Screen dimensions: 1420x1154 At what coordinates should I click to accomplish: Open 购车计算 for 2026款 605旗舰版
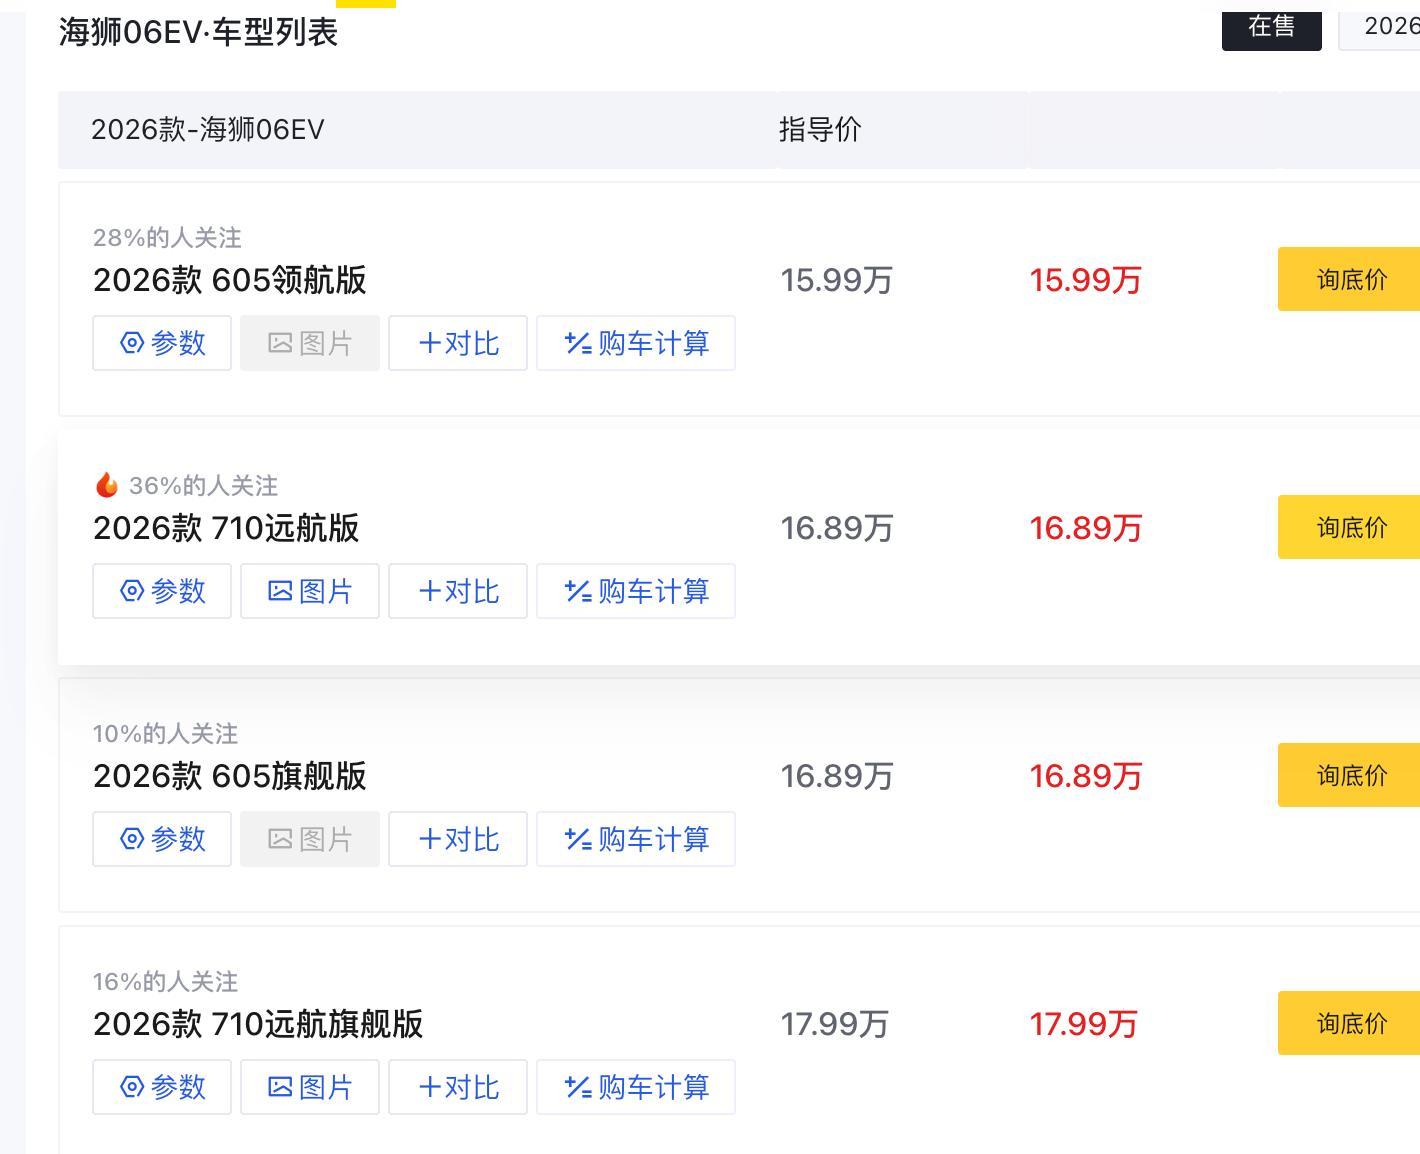coord(636,839)
